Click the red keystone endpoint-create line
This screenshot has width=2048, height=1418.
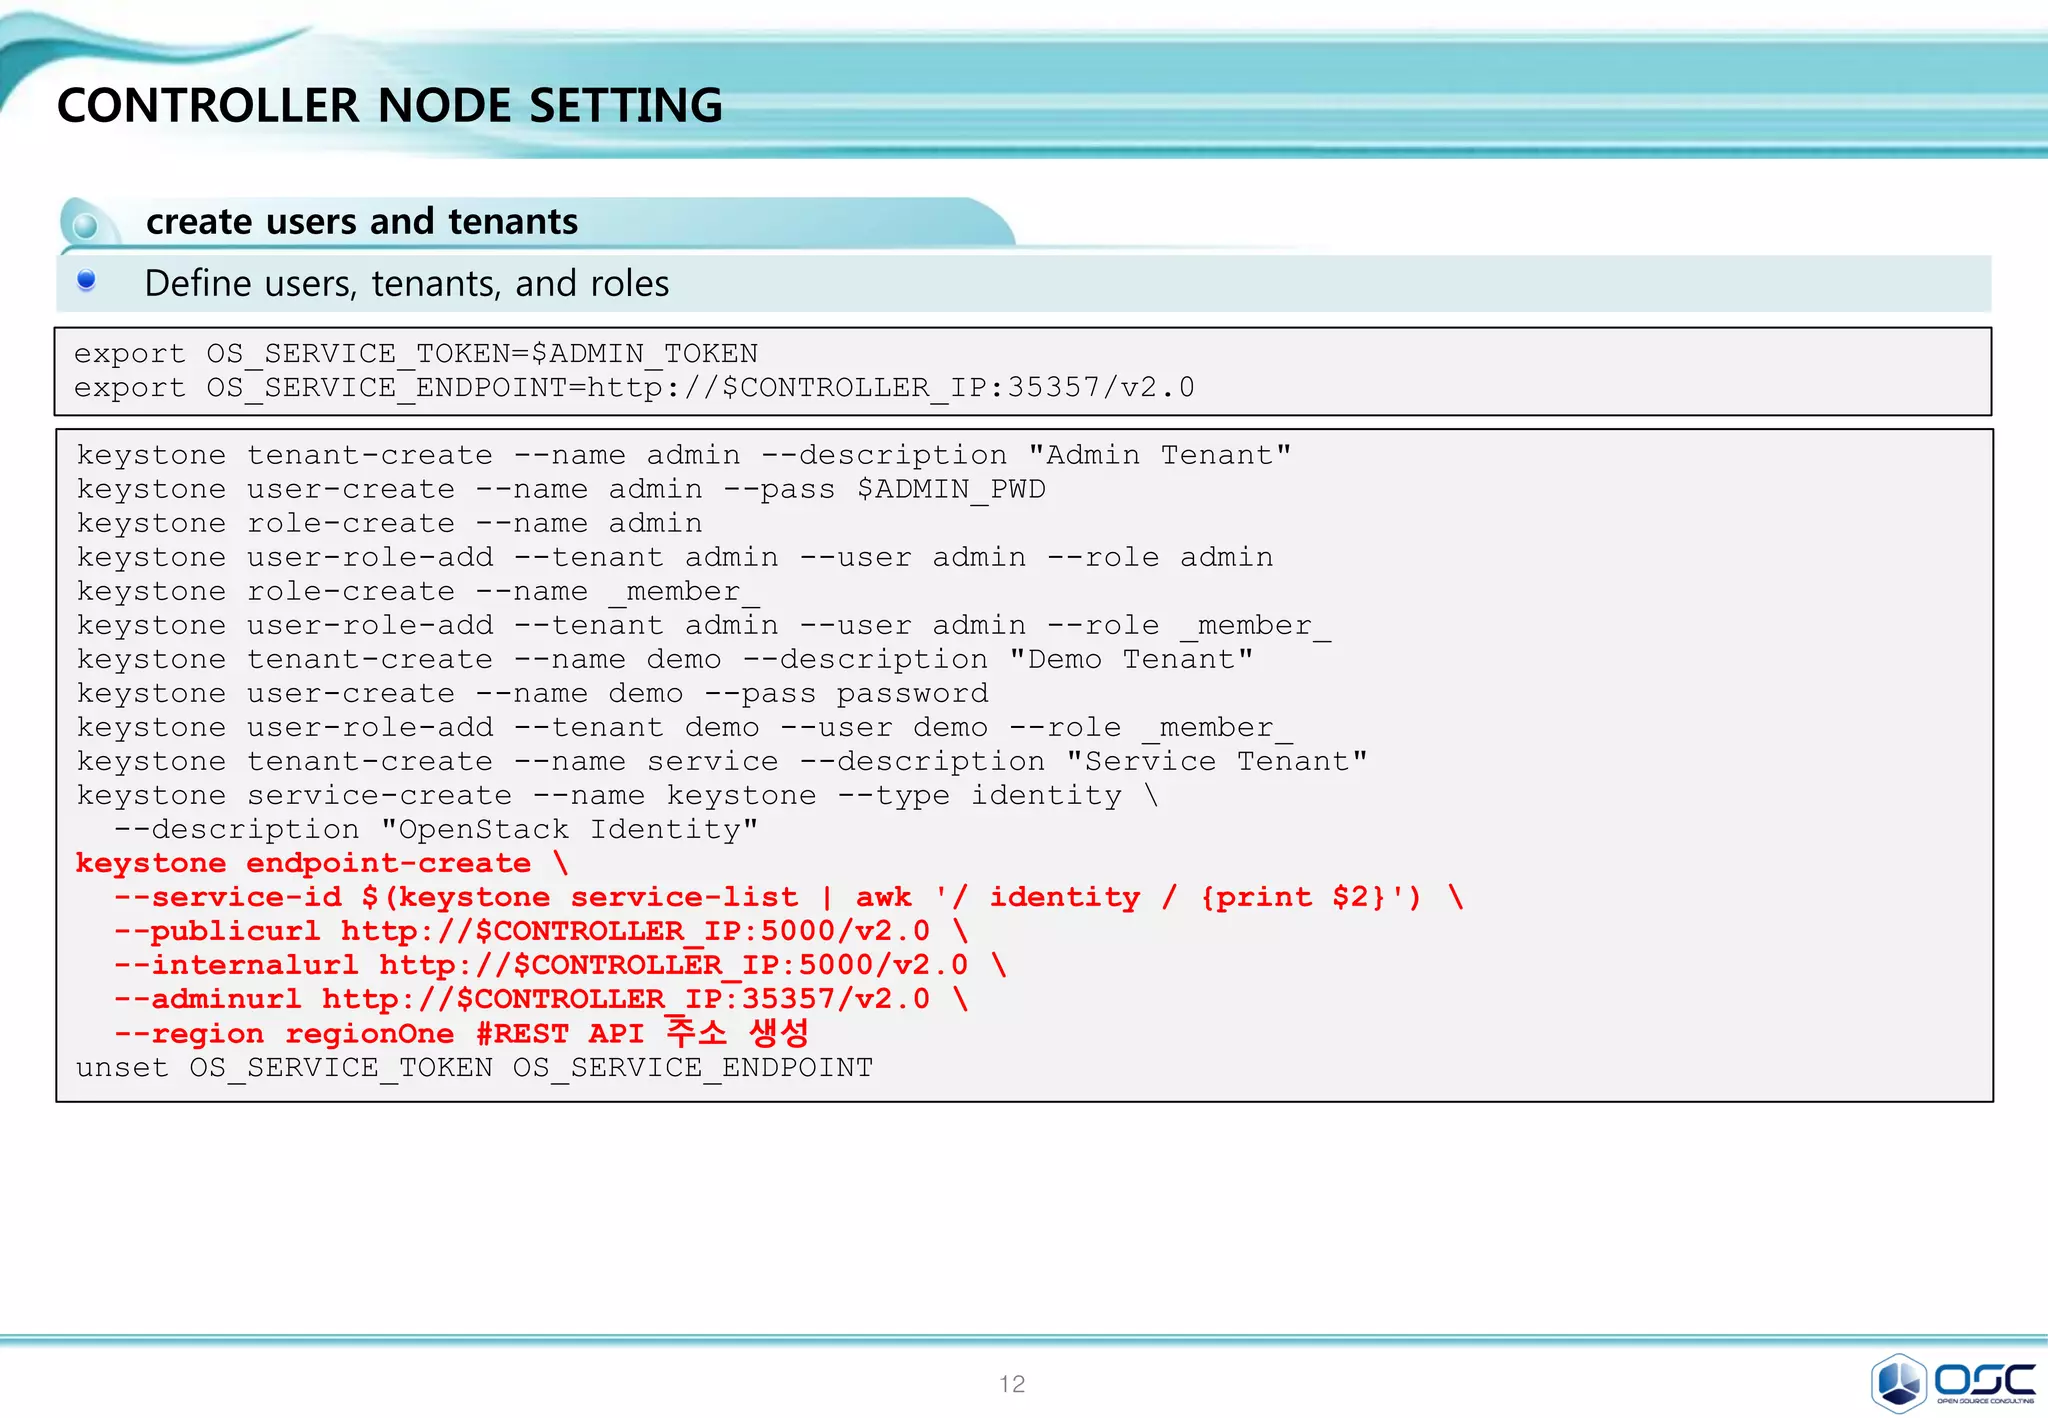(321, 864)
